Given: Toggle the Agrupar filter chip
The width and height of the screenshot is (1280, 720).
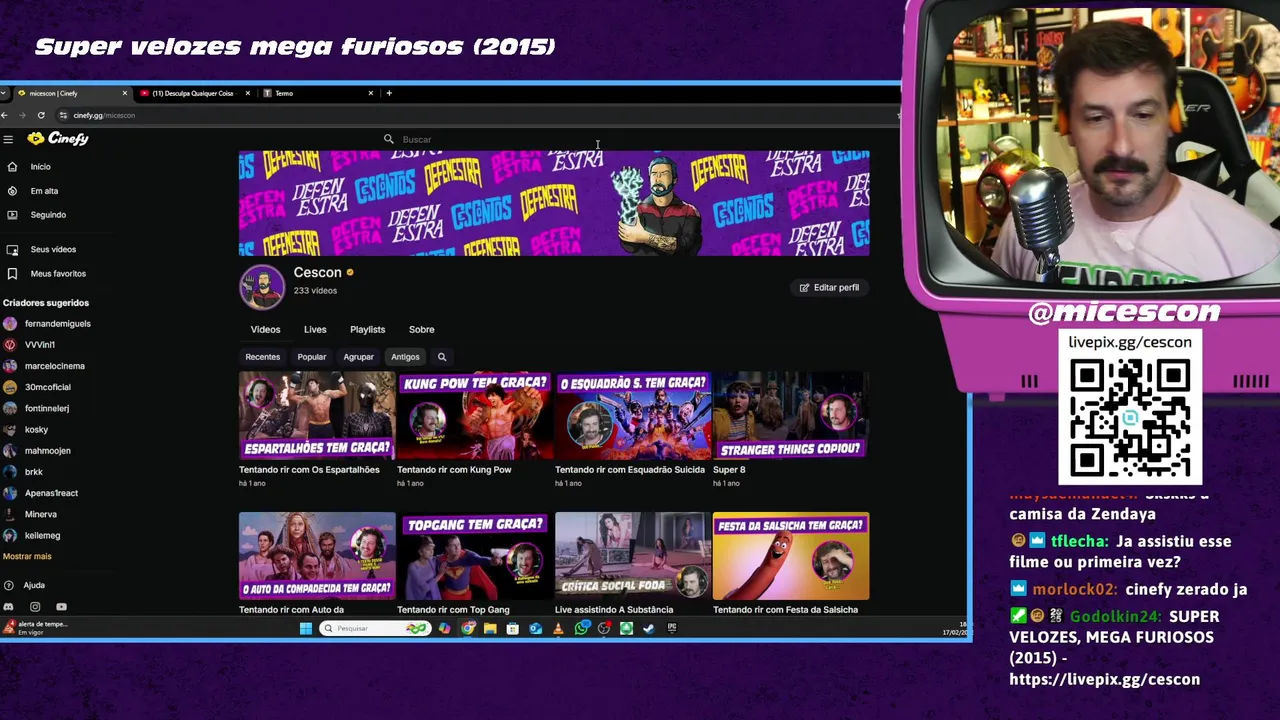Looking at the screenshot, I should (358, 357).
